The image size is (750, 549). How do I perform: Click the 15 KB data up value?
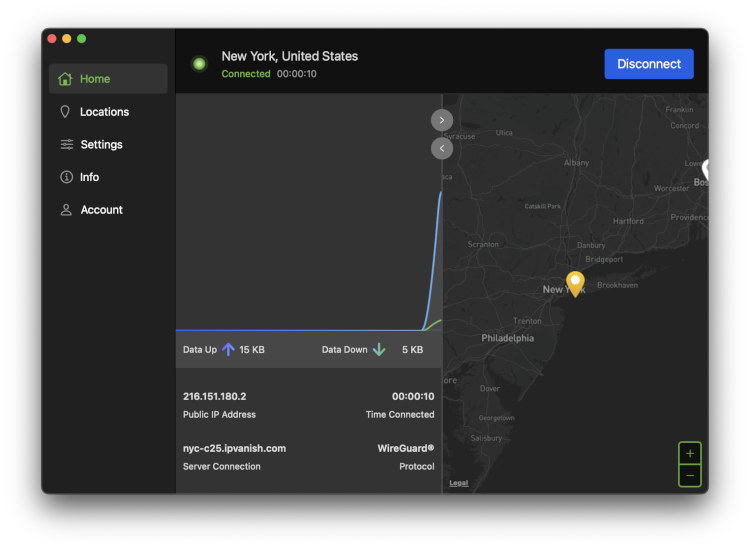tap(252, 350)
